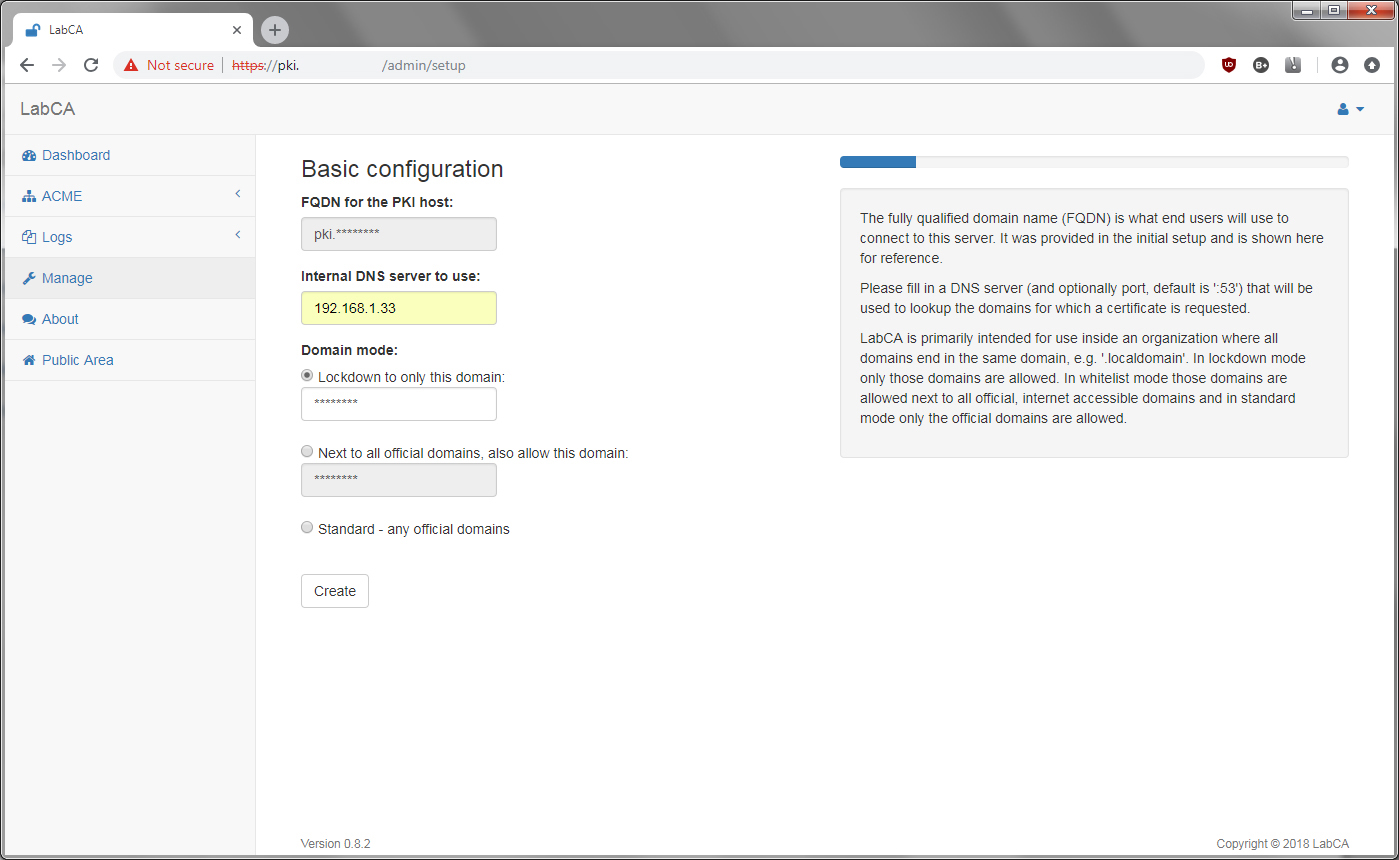The width and height of the screenshot is (1399, 860).
Task: Click the uBlock Origin shield extension icon
Action: click(x=1228, y=65)
